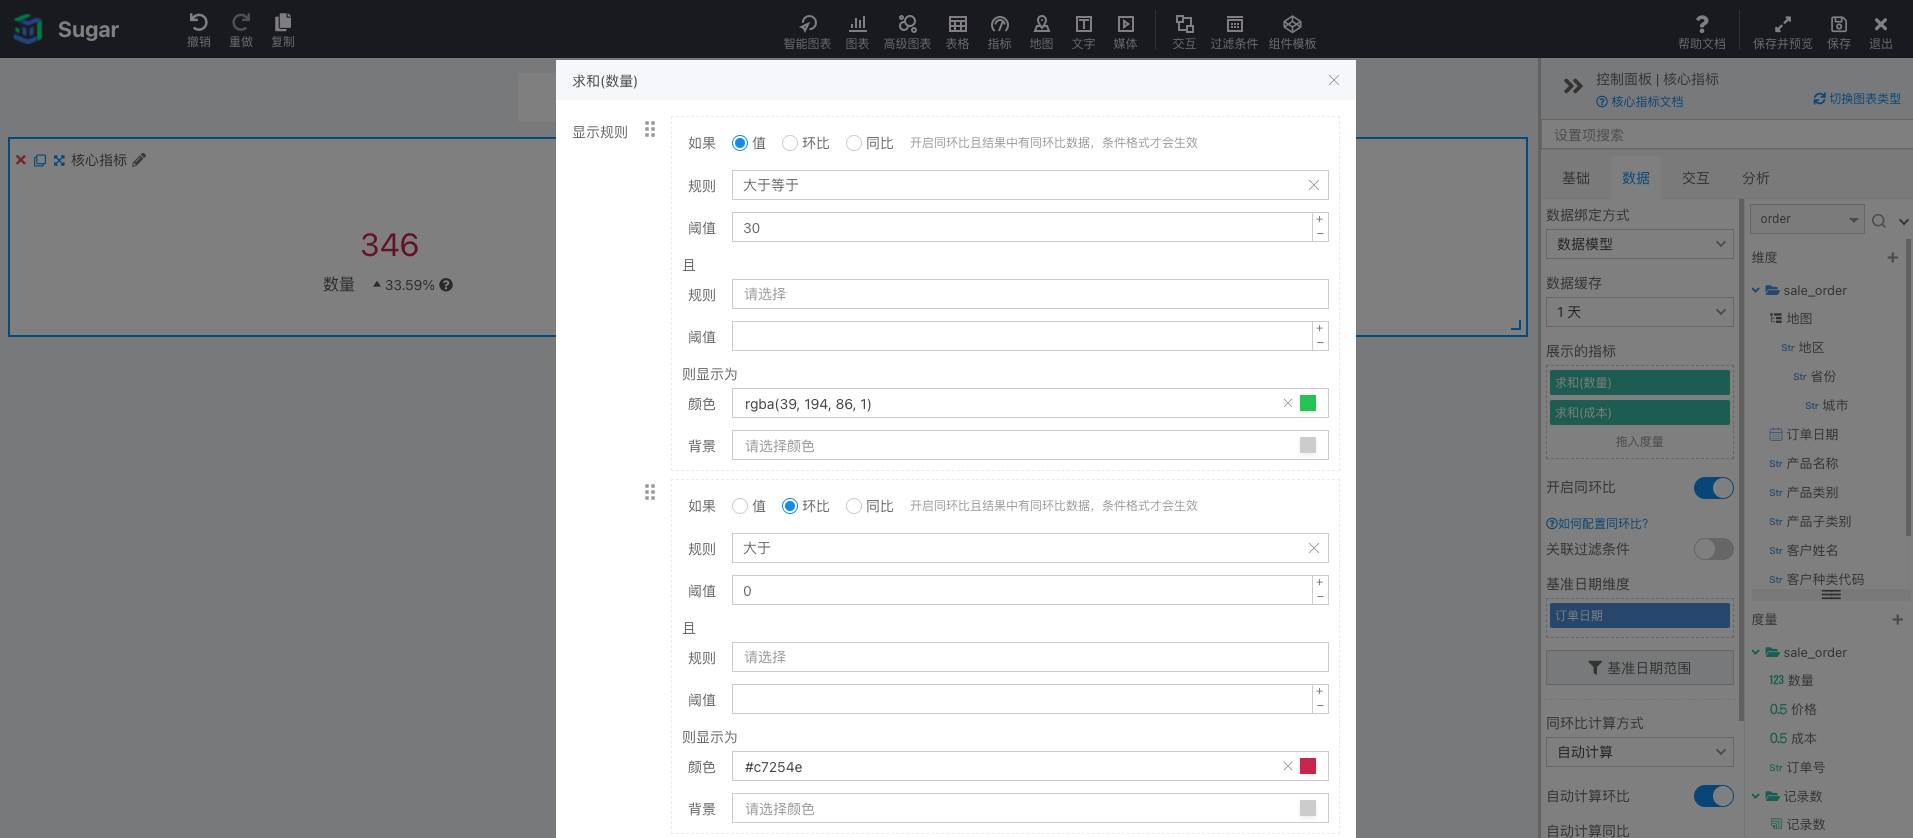This screenshot has height=838, width=1913.
Task: Click the 阈值 field containing 30
Action: click(1020, 228)
